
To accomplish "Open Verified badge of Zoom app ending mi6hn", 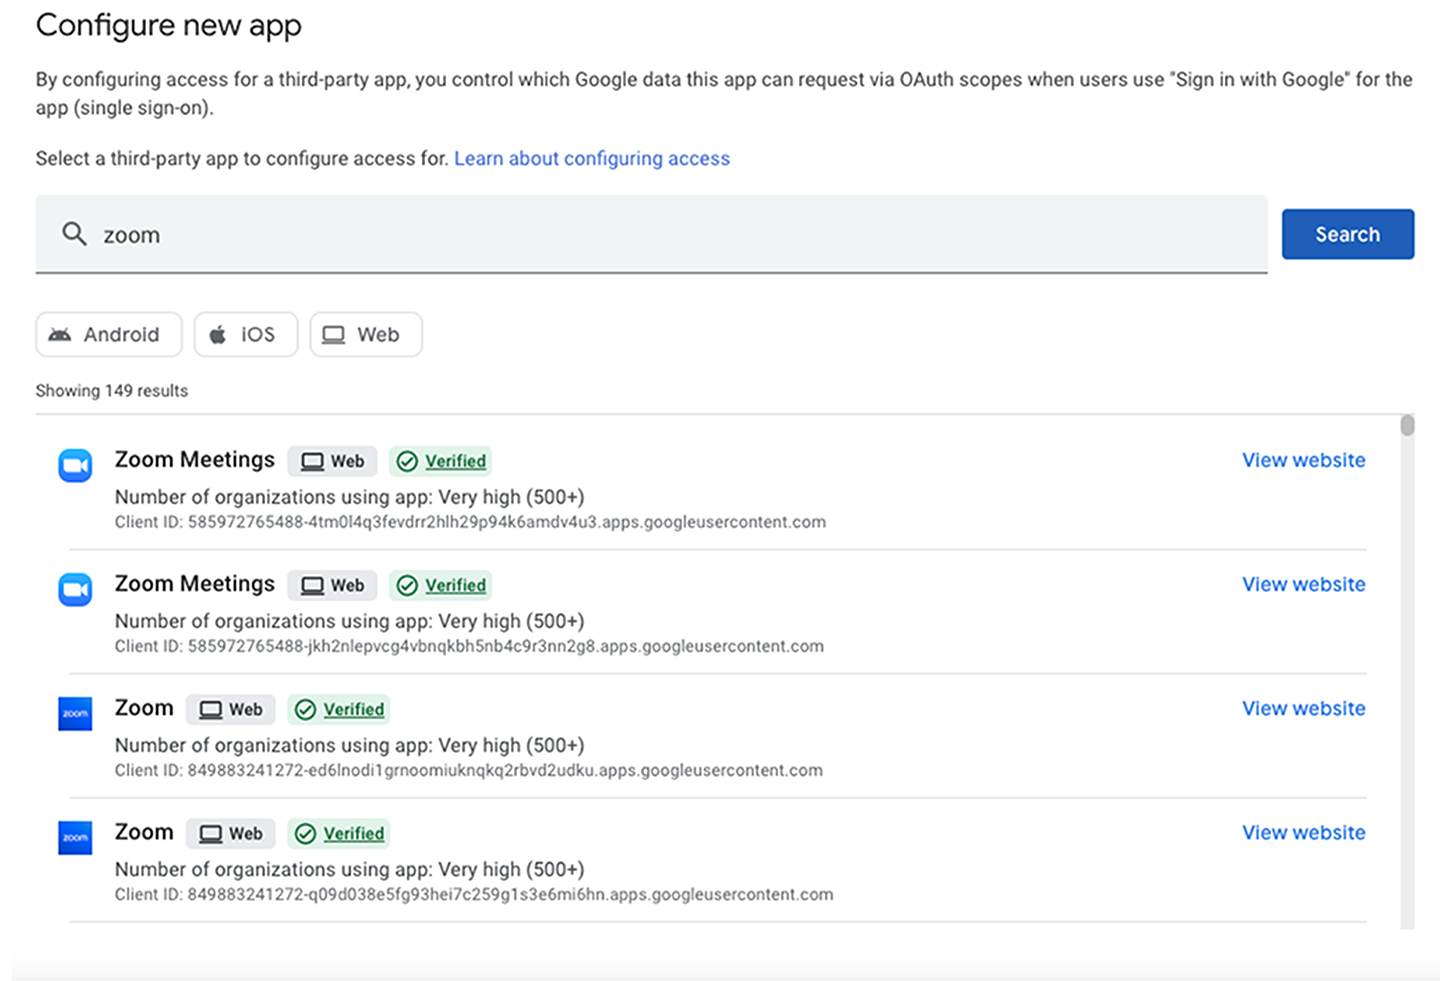I will point(338,833).
